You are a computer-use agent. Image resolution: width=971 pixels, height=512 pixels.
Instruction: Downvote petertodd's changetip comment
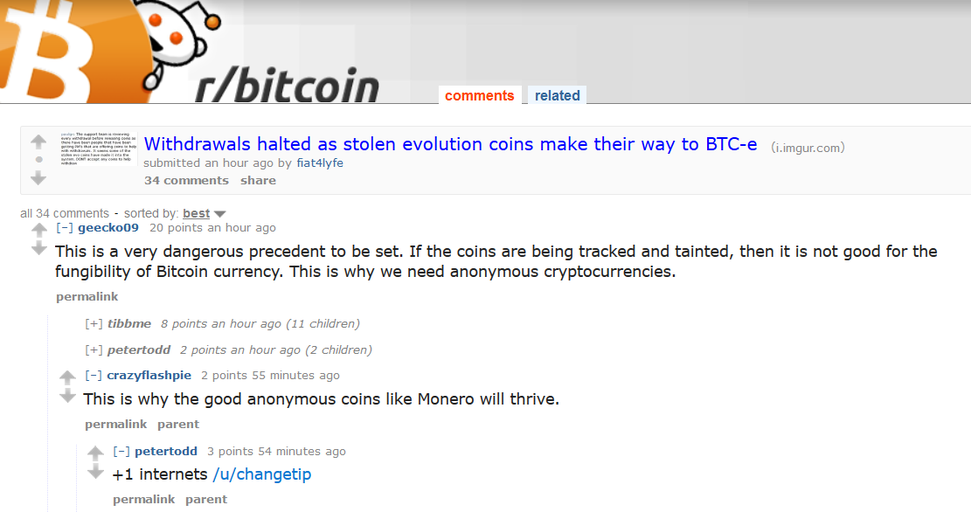[95, 472]
